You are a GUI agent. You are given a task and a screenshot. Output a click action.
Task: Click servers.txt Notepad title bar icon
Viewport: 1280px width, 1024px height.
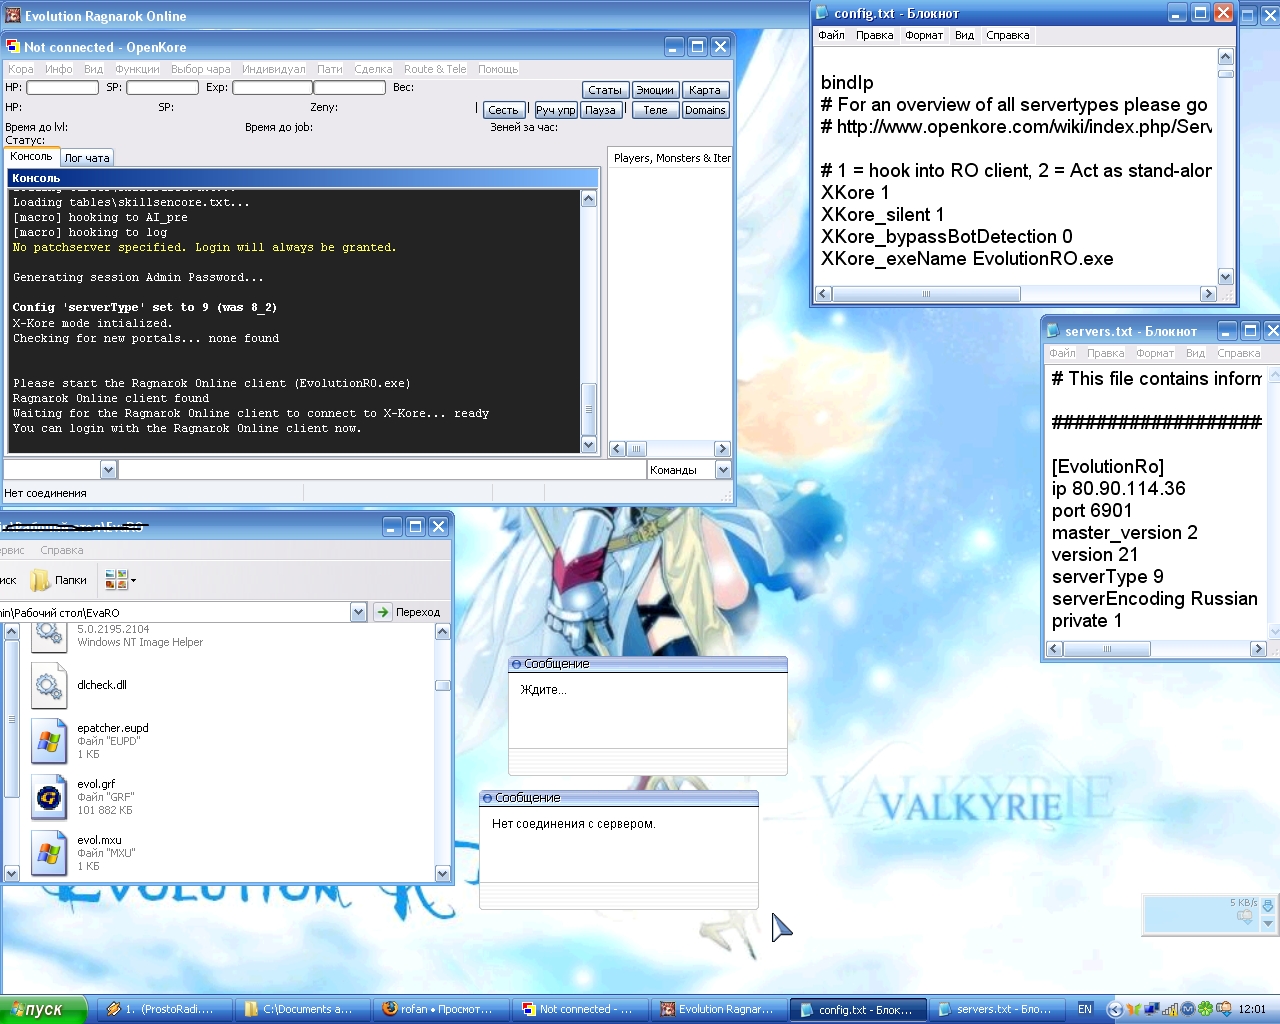pos(1053,331)
